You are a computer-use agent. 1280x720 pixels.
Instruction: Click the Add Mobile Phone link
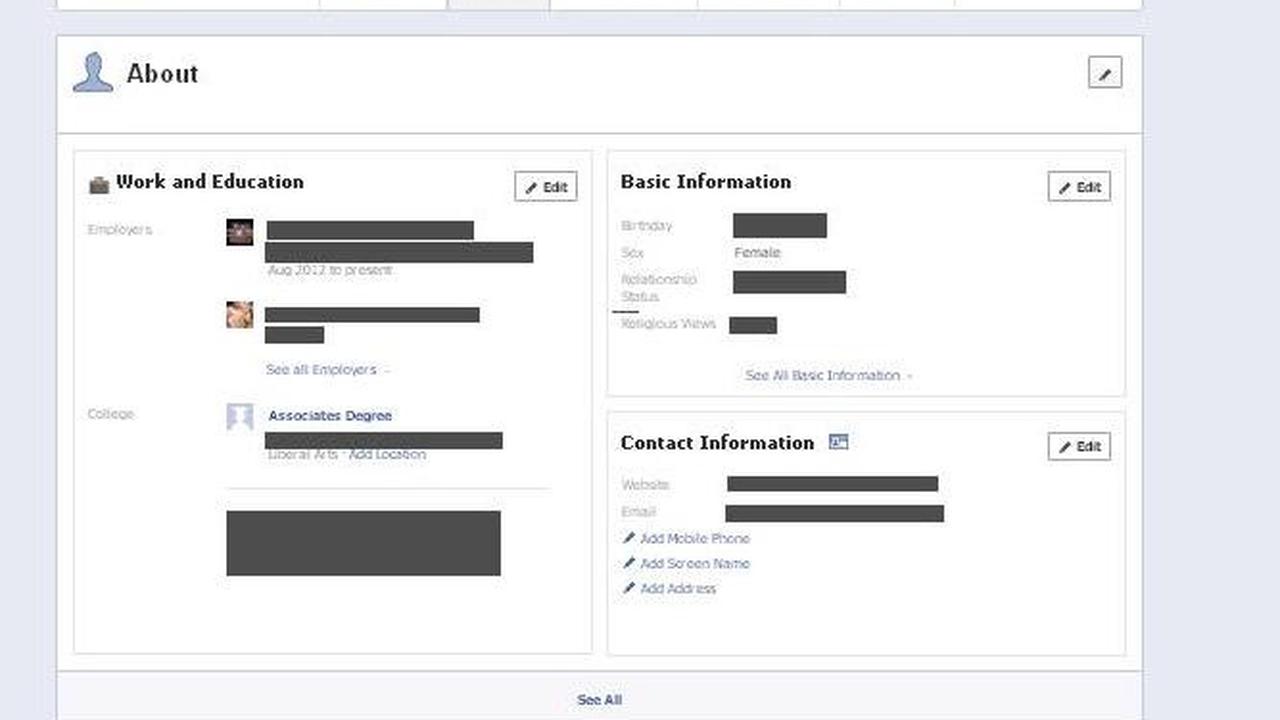(x=694, y=539)
